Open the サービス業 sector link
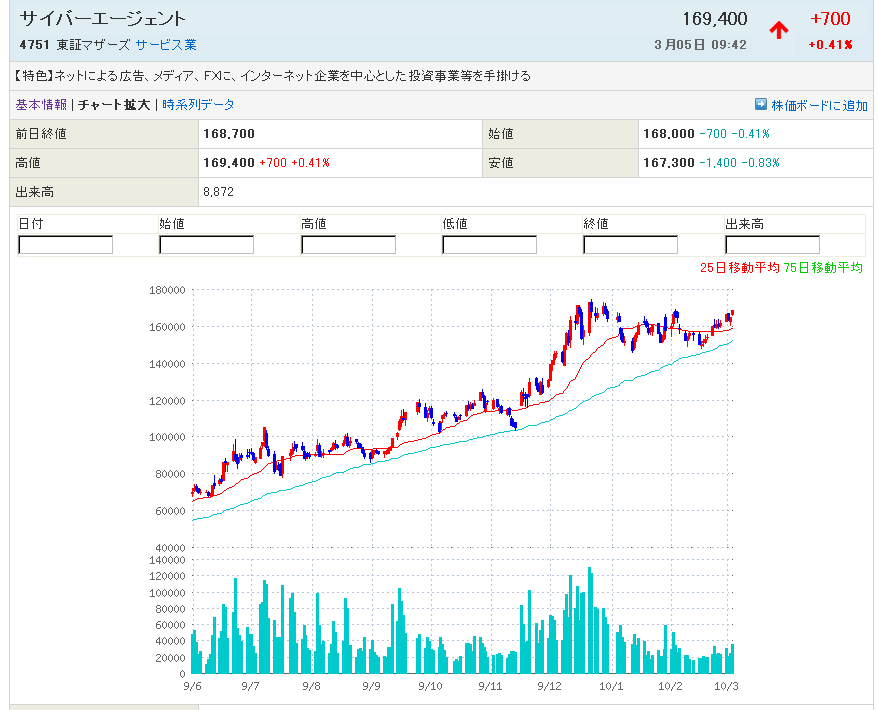 point(166,45)
